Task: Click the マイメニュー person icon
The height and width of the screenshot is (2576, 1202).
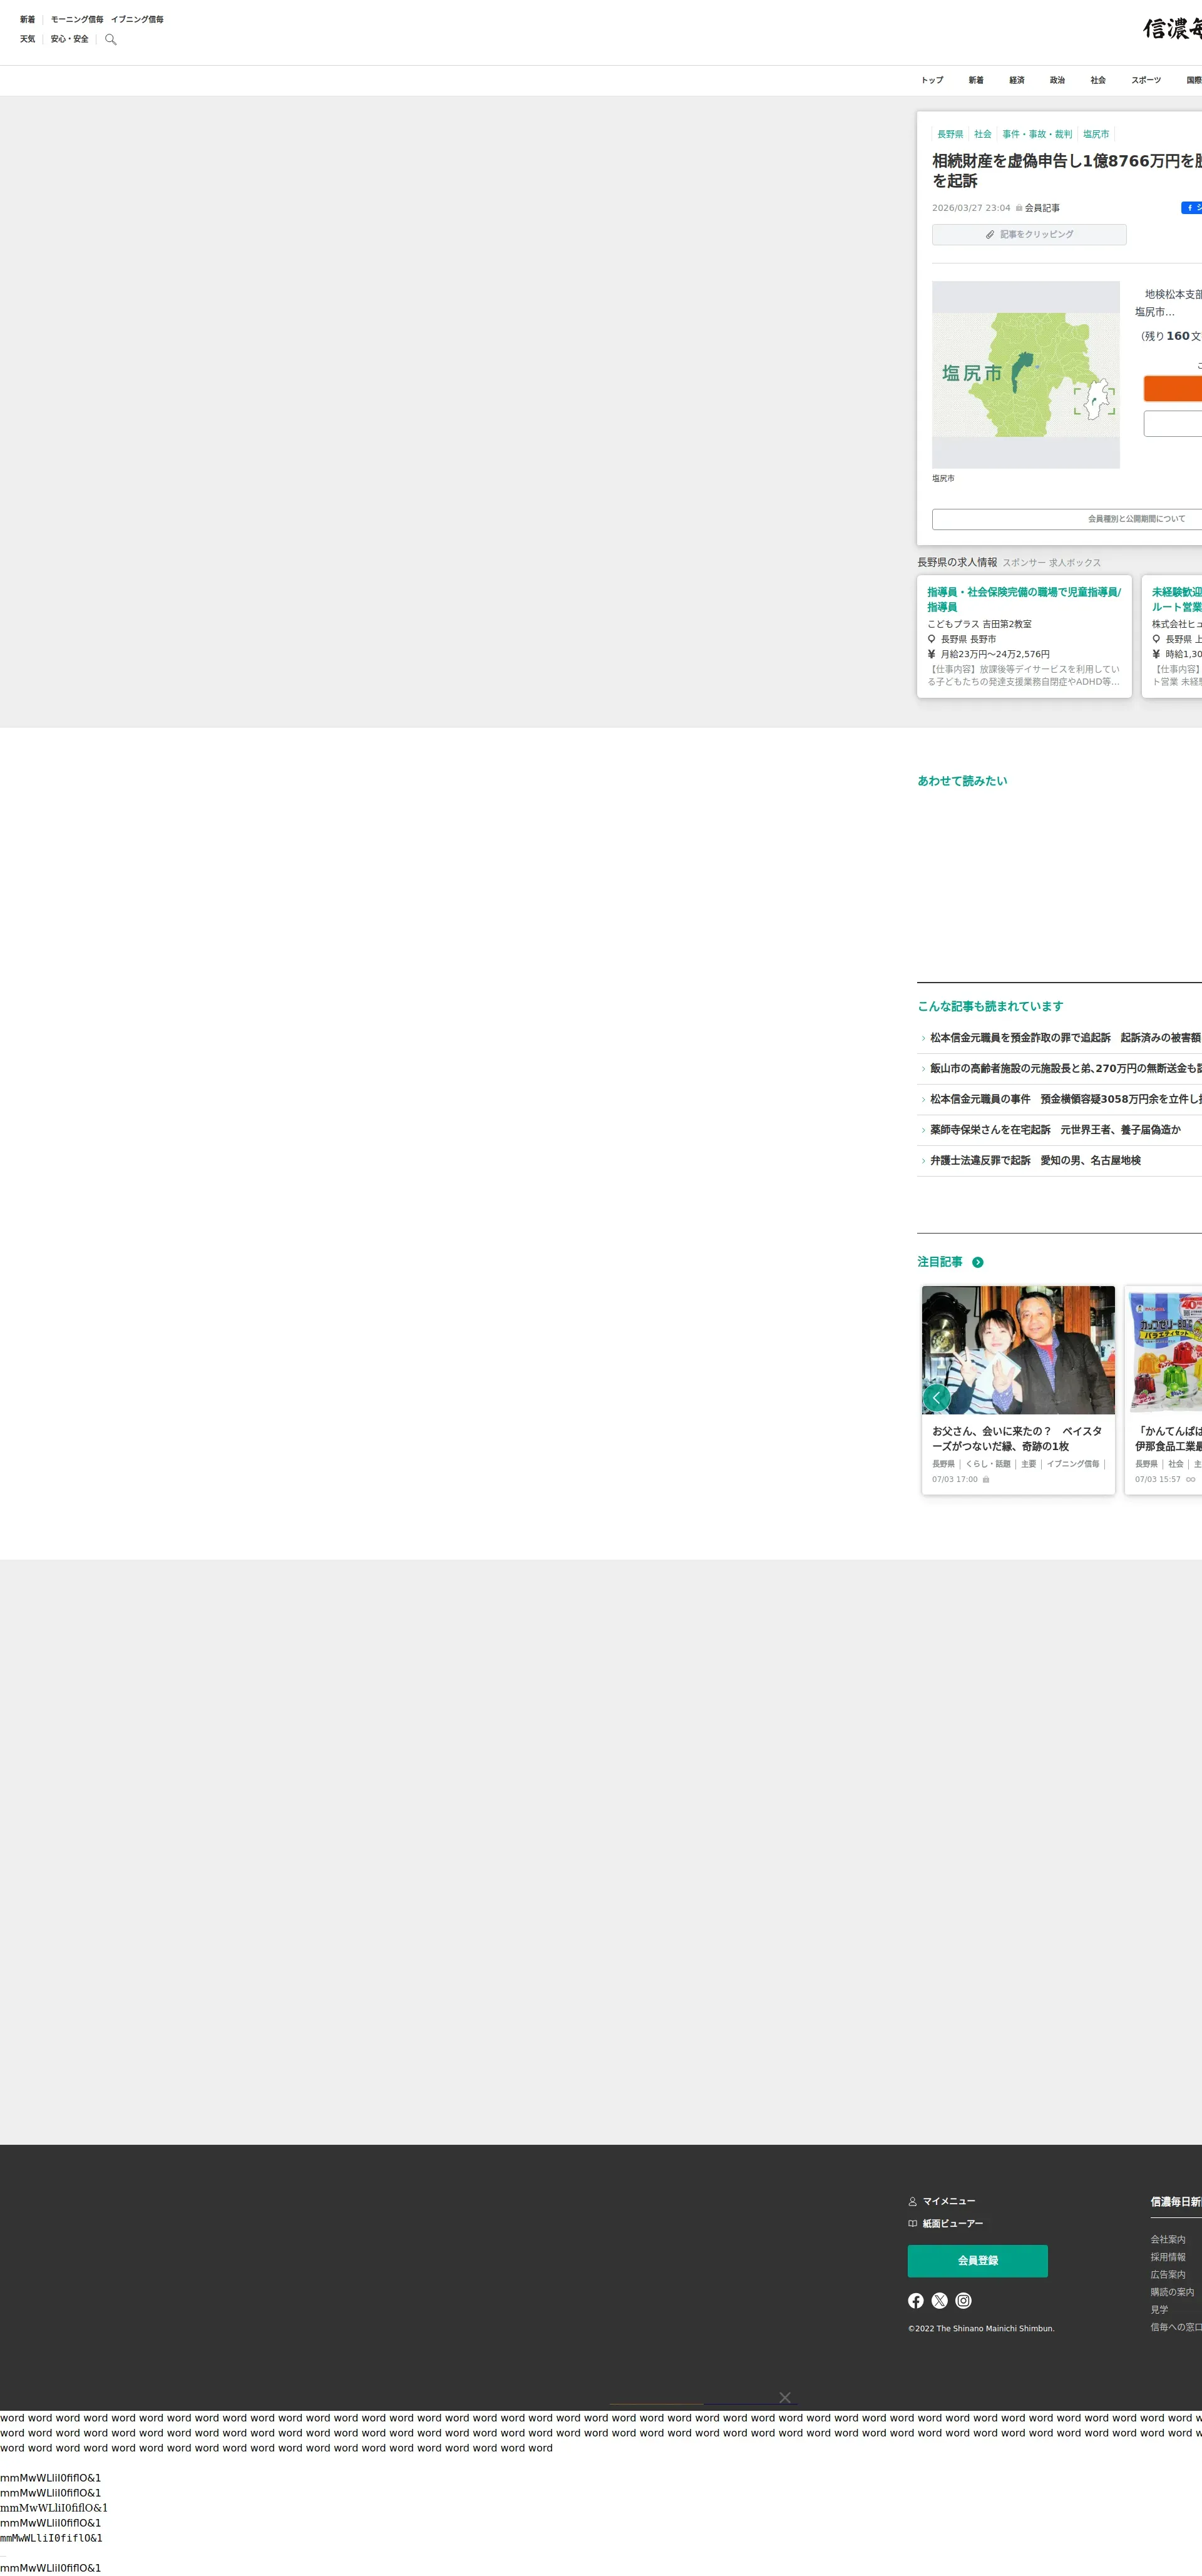Action: 913,2201
